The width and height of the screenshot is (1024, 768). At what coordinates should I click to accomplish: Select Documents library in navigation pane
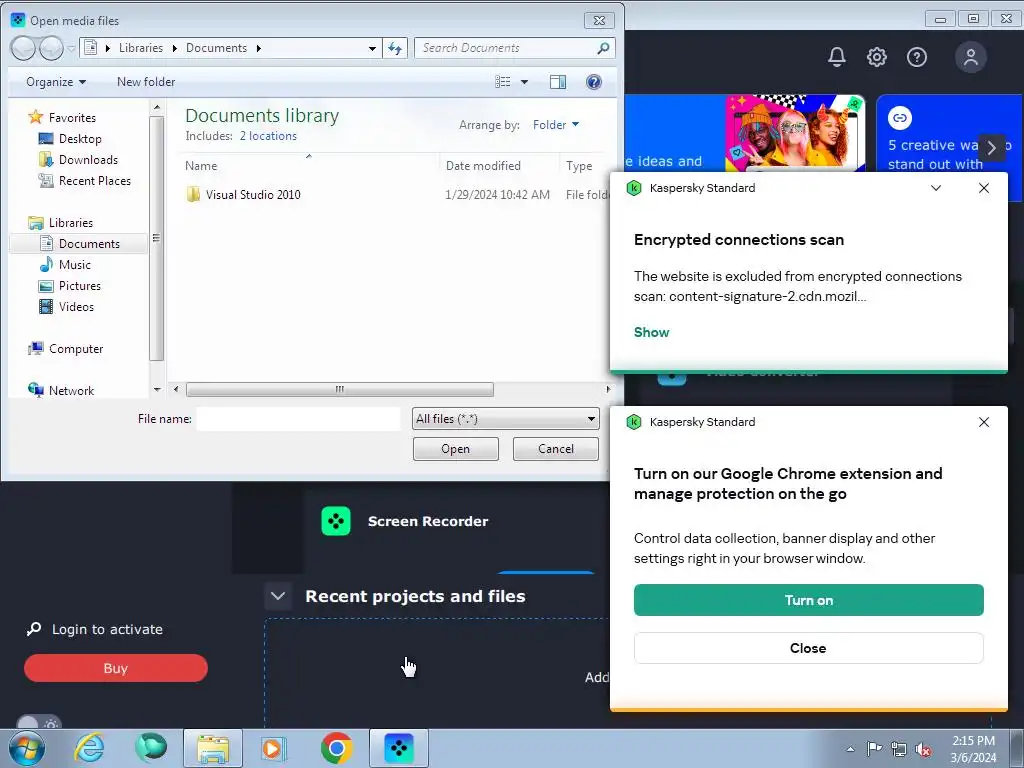(x=80, y=244)
